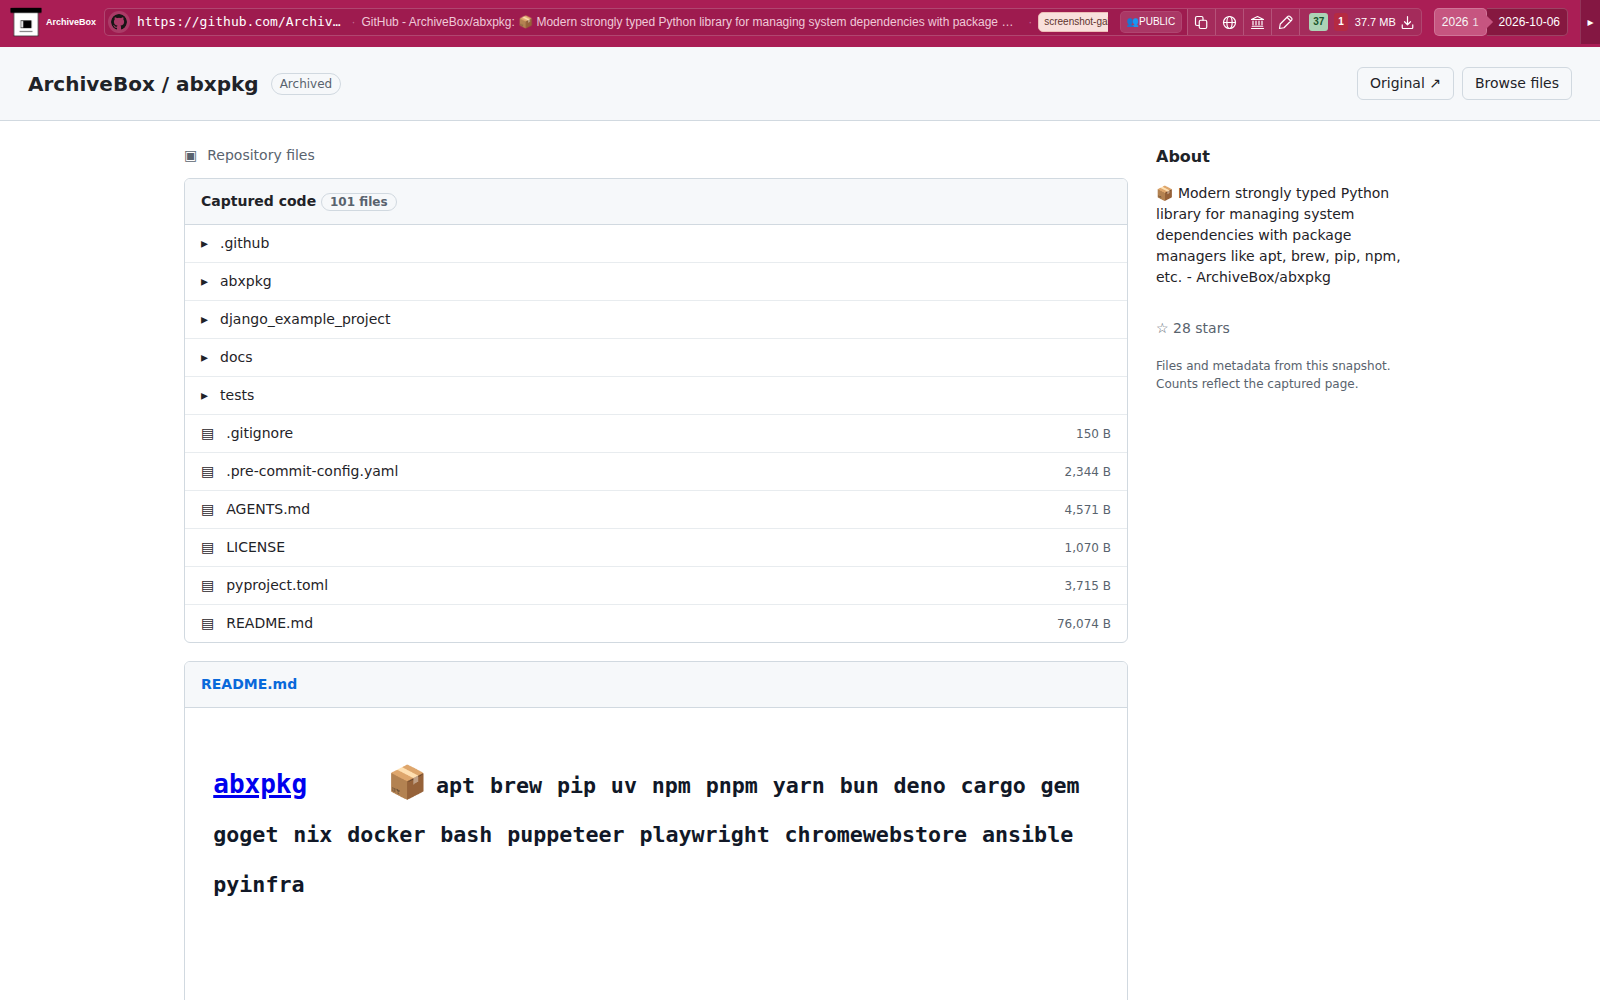Click the play arrow at the top bar's right edge

[x=1590, y=22]
